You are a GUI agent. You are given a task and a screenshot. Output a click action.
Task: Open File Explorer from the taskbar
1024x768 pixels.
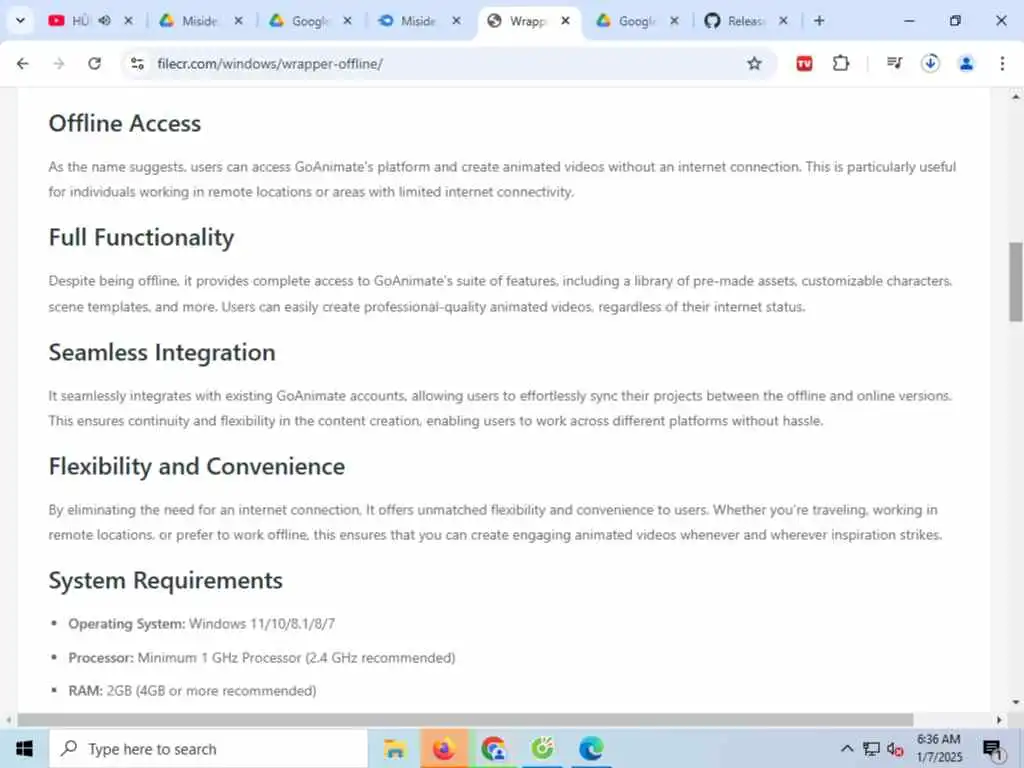tap(394, 749)
